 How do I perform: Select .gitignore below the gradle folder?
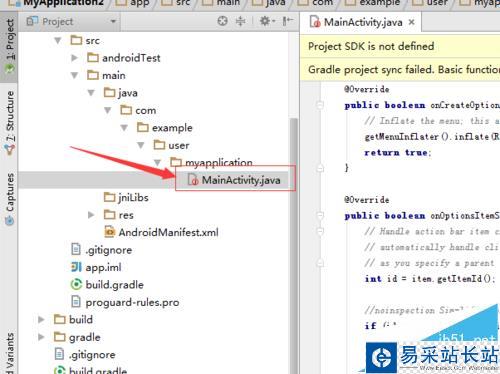[x=92, y=355]
